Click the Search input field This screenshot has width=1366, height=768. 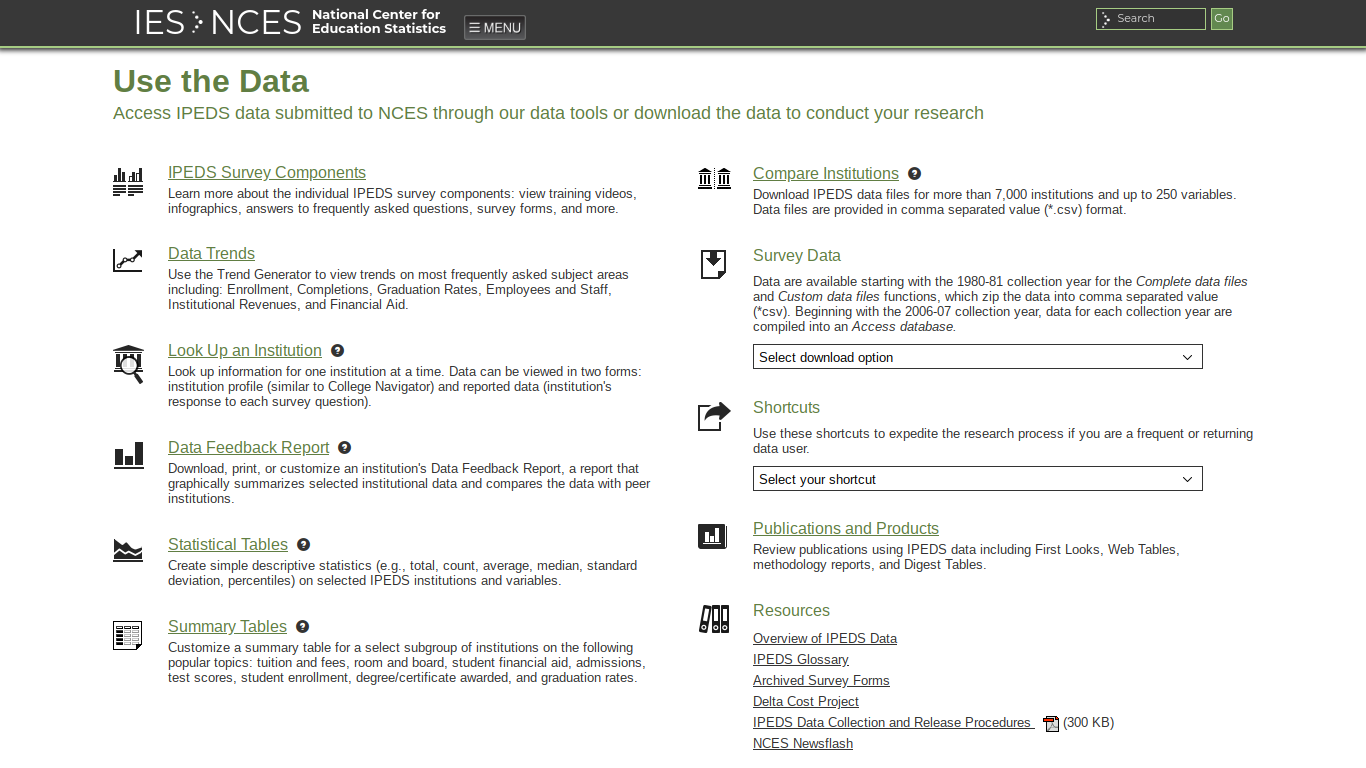click(1151, 19)
